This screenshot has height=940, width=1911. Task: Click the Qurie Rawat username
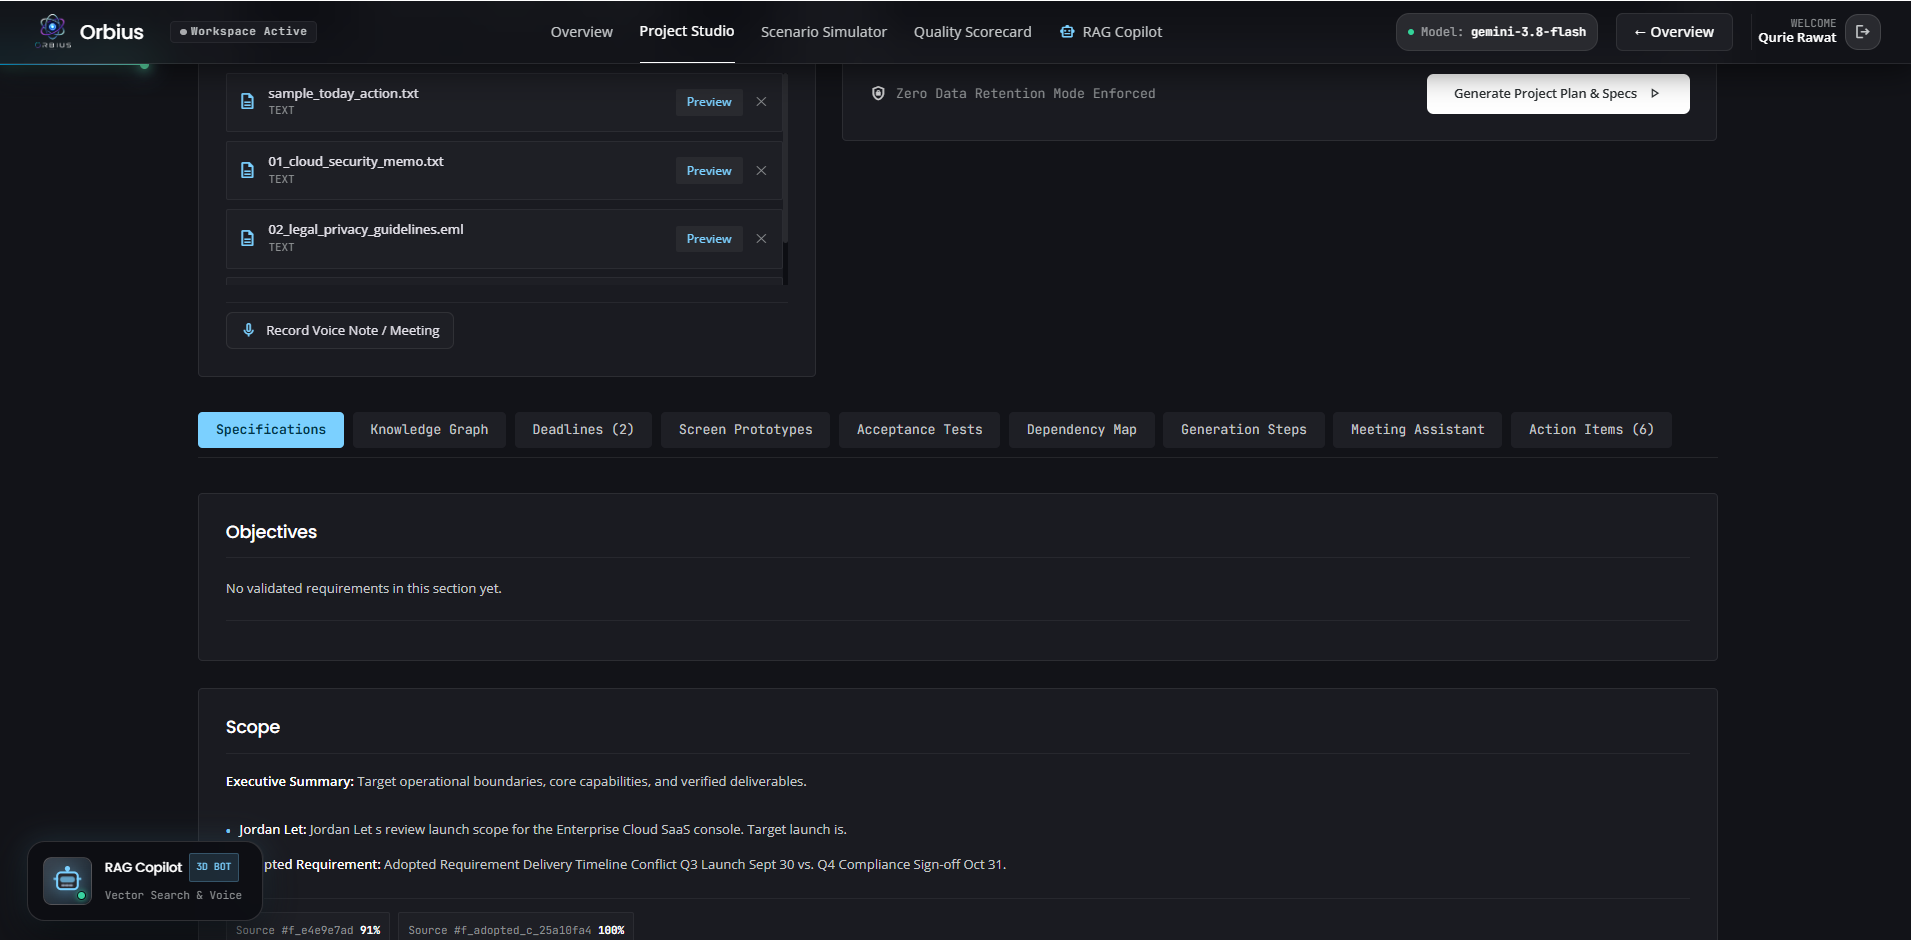pyautogui.click(x=1797, y=38)
